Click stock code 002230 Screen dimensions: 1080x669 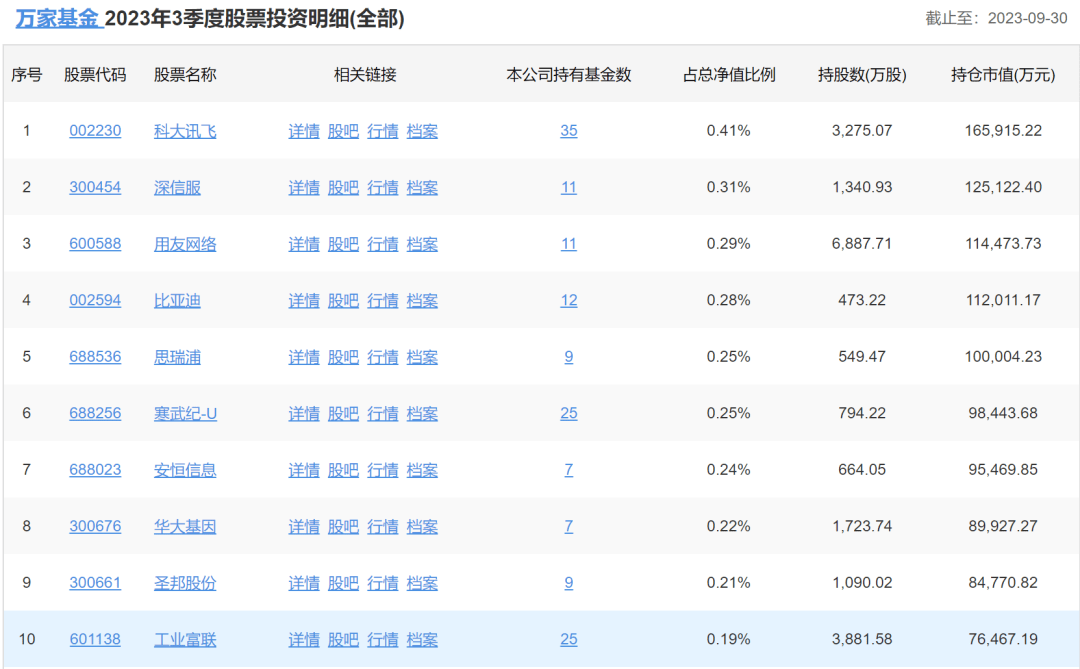tap(95, 131)
